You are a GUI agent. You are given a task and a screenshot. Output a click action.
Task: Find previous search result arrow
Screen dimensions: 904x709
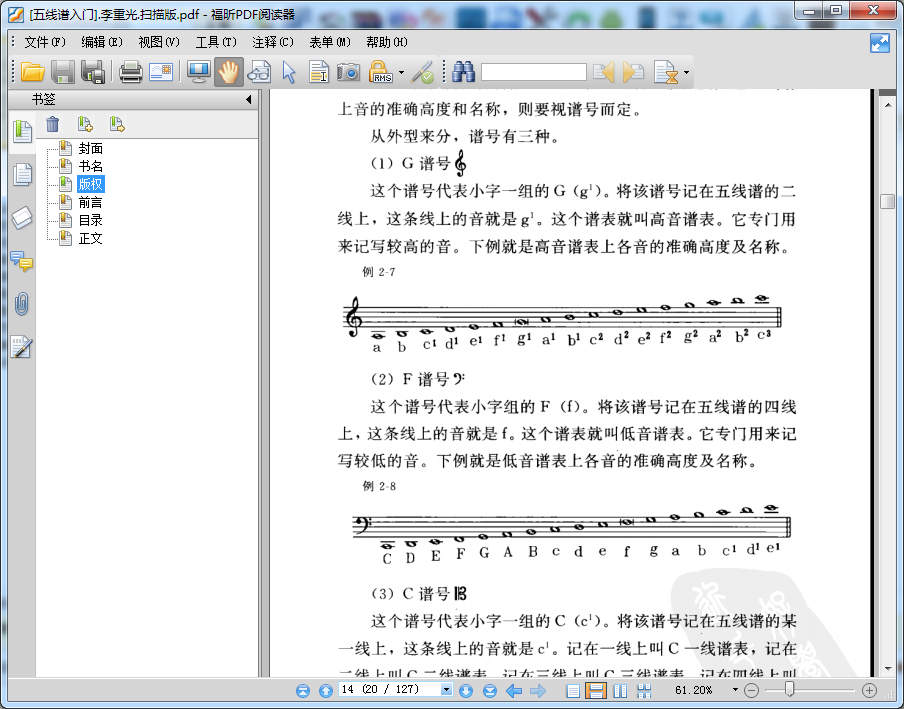(x=604, y=72)
